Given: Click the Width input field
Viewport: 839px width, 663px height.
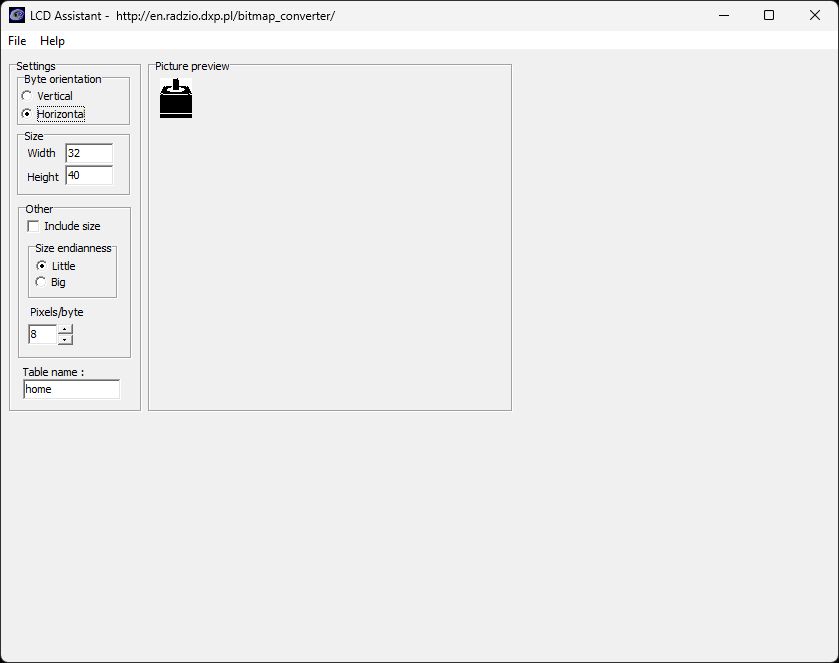Looking at the screenshot, I should (x=89, y=153).
